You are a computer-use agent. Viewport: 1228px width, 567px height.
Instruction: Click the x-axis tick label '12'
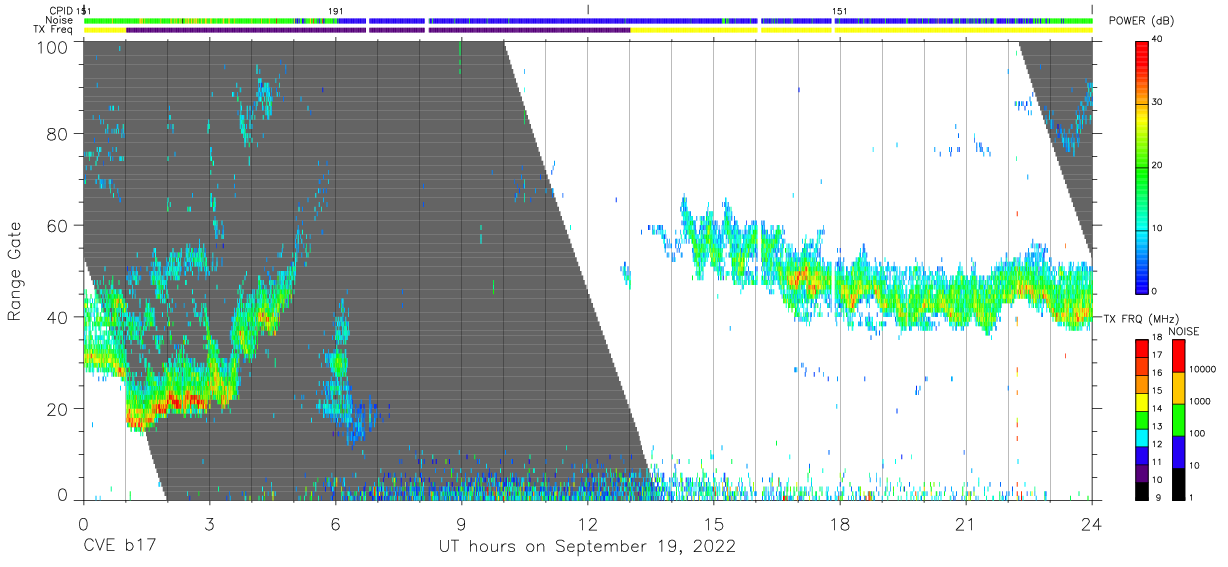click(x=588, y=523)
